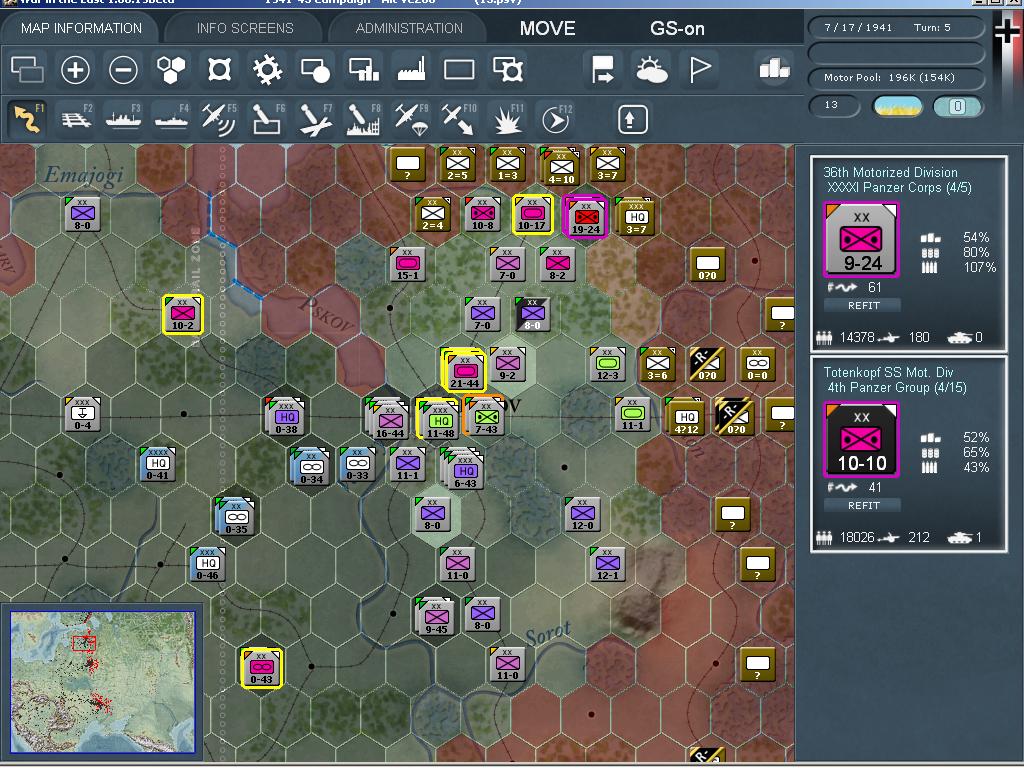Show weather with sun and cloud icon
The height and width of the screenshot is (768, 1024).
click(x=651, y=69)
